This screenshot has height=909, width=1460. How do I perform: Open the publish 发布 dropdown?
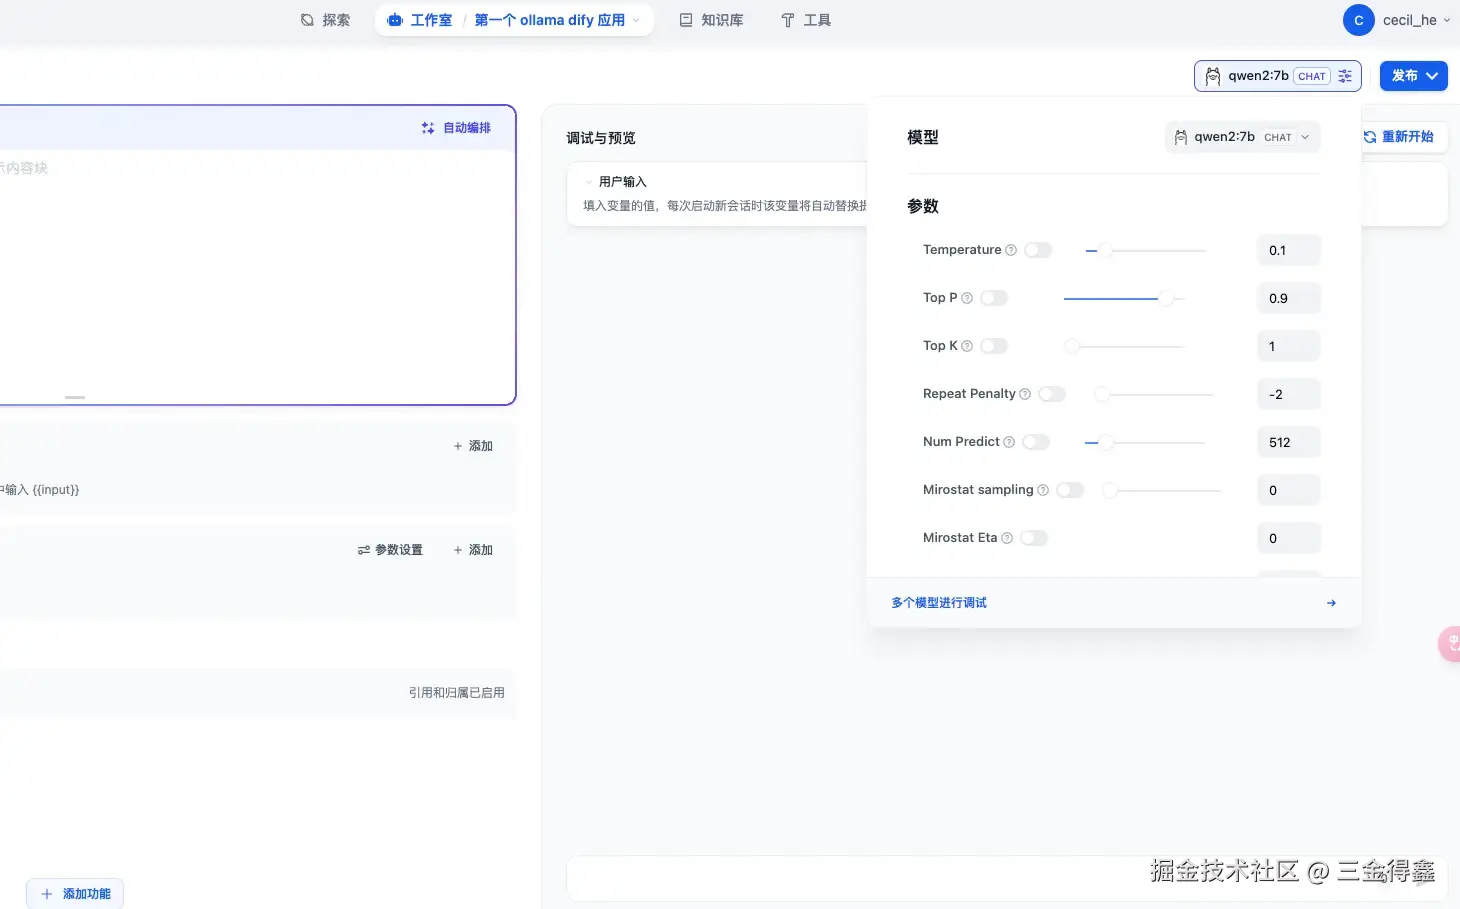pos(1414,76)
